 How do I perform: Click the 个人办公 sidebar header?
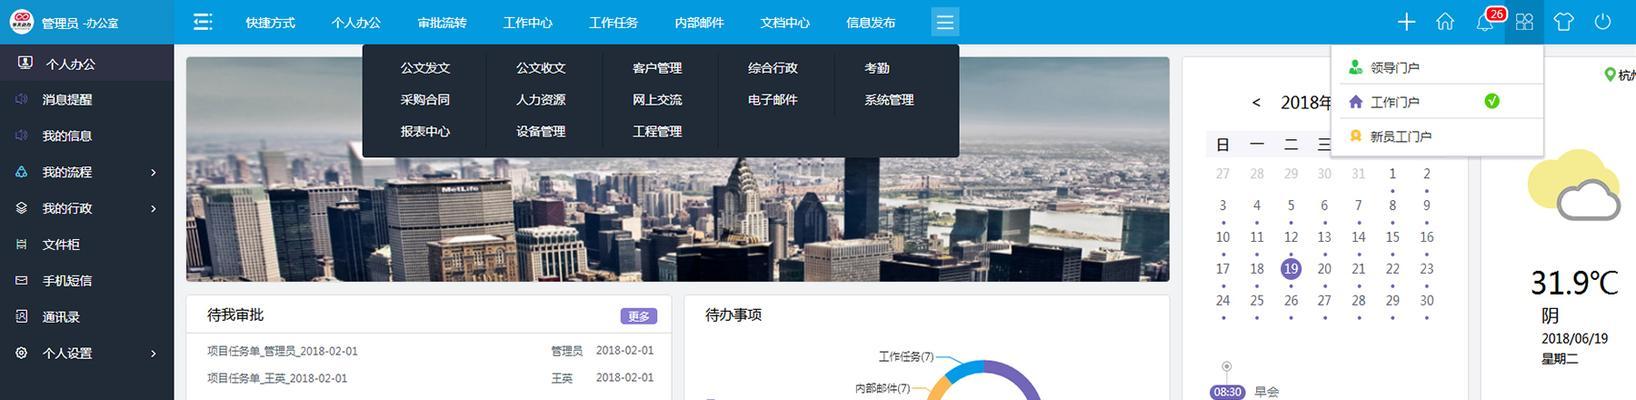[87, 63]
